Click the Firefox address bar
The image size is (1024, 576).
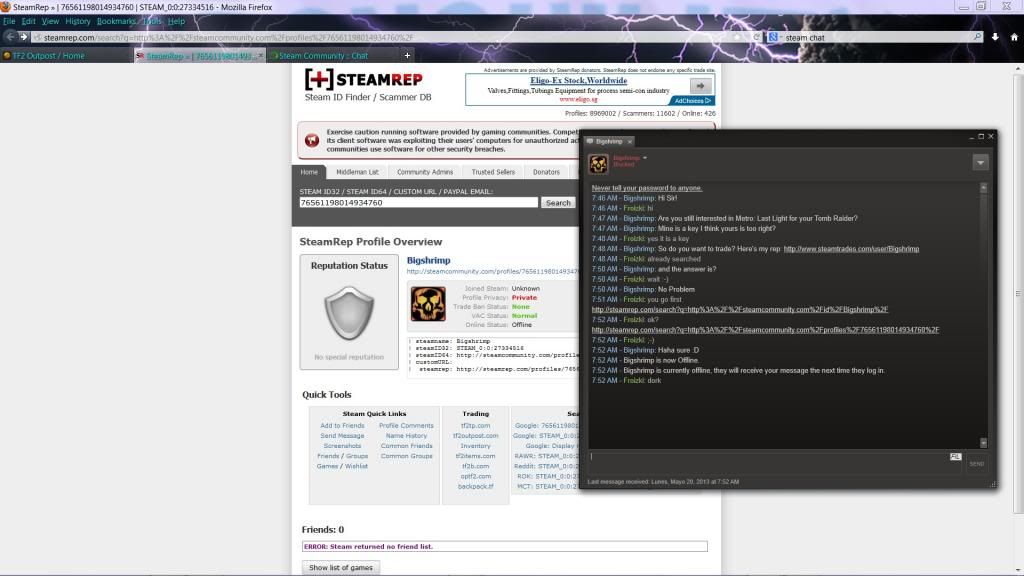pos(392,37)
